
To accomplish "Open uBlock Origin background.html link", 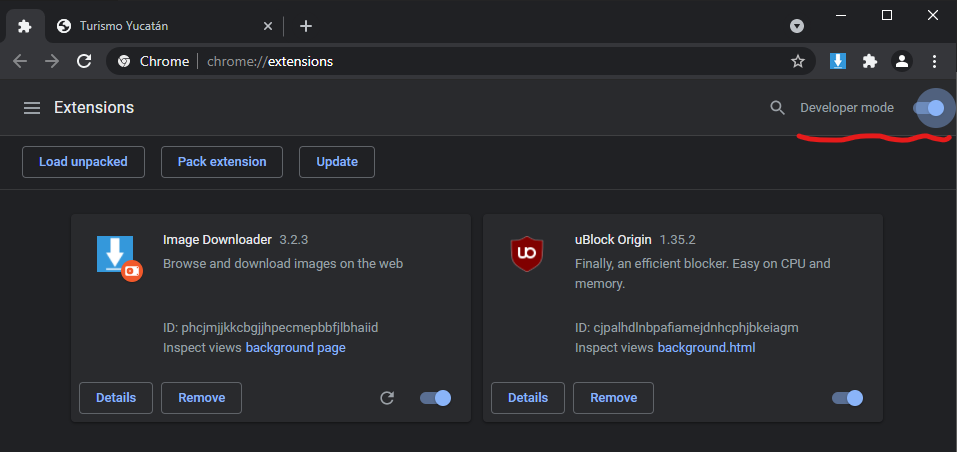I will (x=706, y=348).
